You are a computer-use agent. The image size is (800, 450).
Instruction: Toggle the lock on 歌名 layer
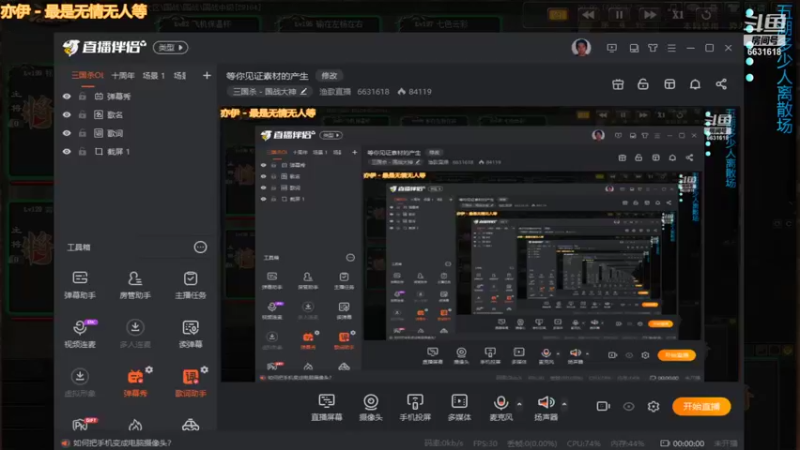[x=82, y=115]
